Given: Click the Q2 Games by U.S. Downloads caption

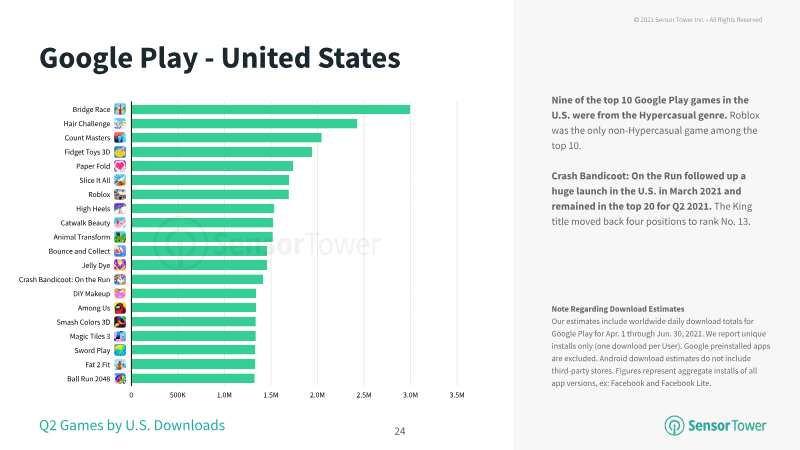Looking at the screenshot, I should (132, 426).
